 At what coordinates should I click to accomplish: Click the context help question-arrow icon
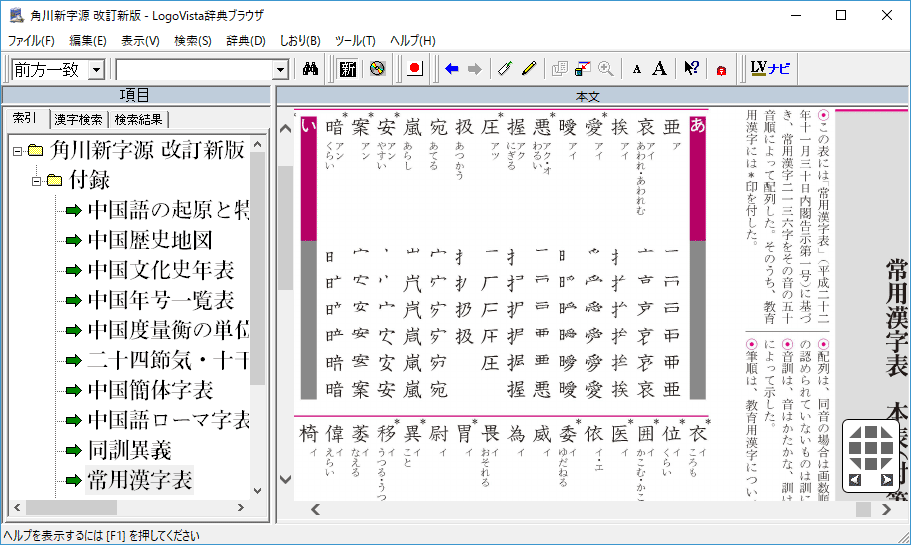(691, 69)
